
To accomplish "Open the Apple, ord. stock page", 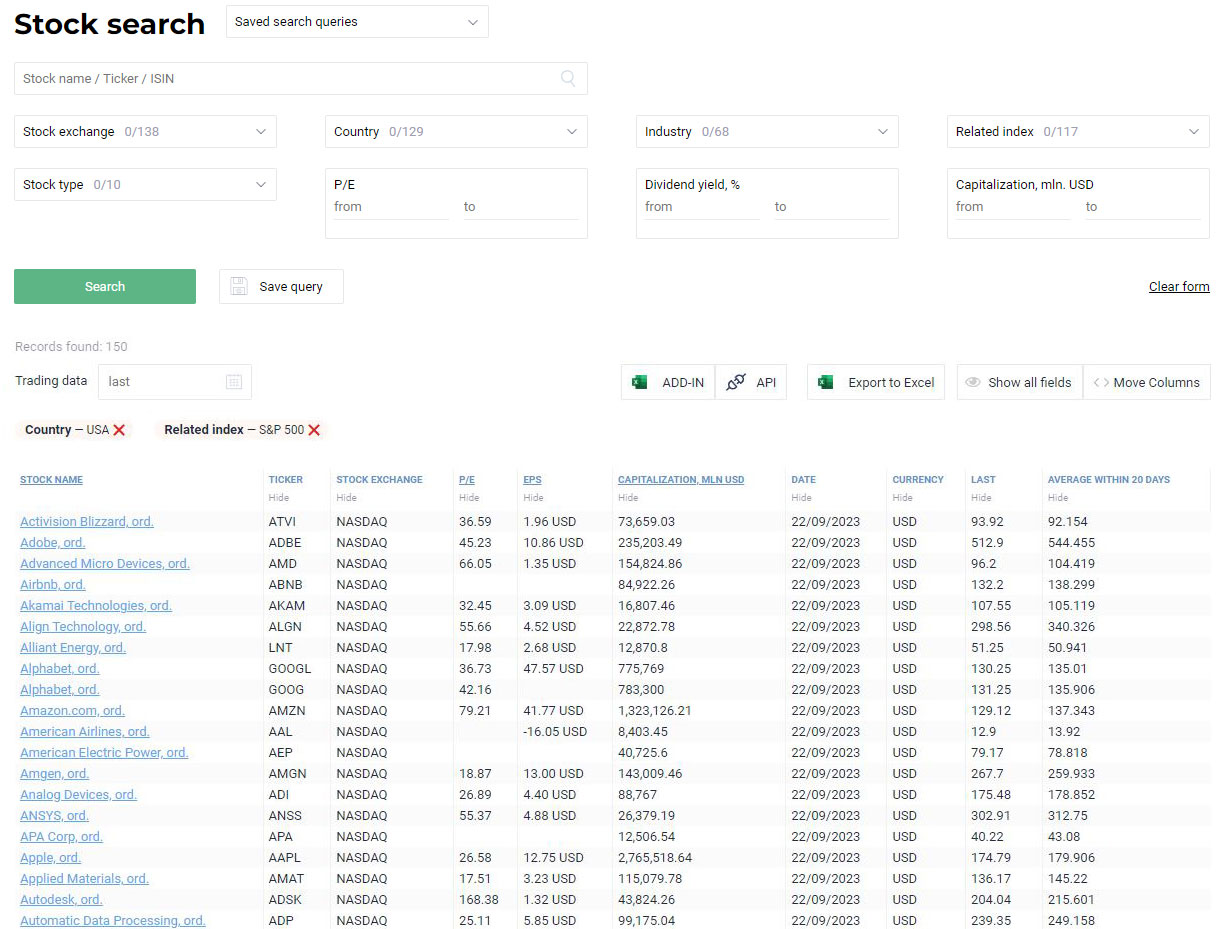I will click(x=50, y=857).
